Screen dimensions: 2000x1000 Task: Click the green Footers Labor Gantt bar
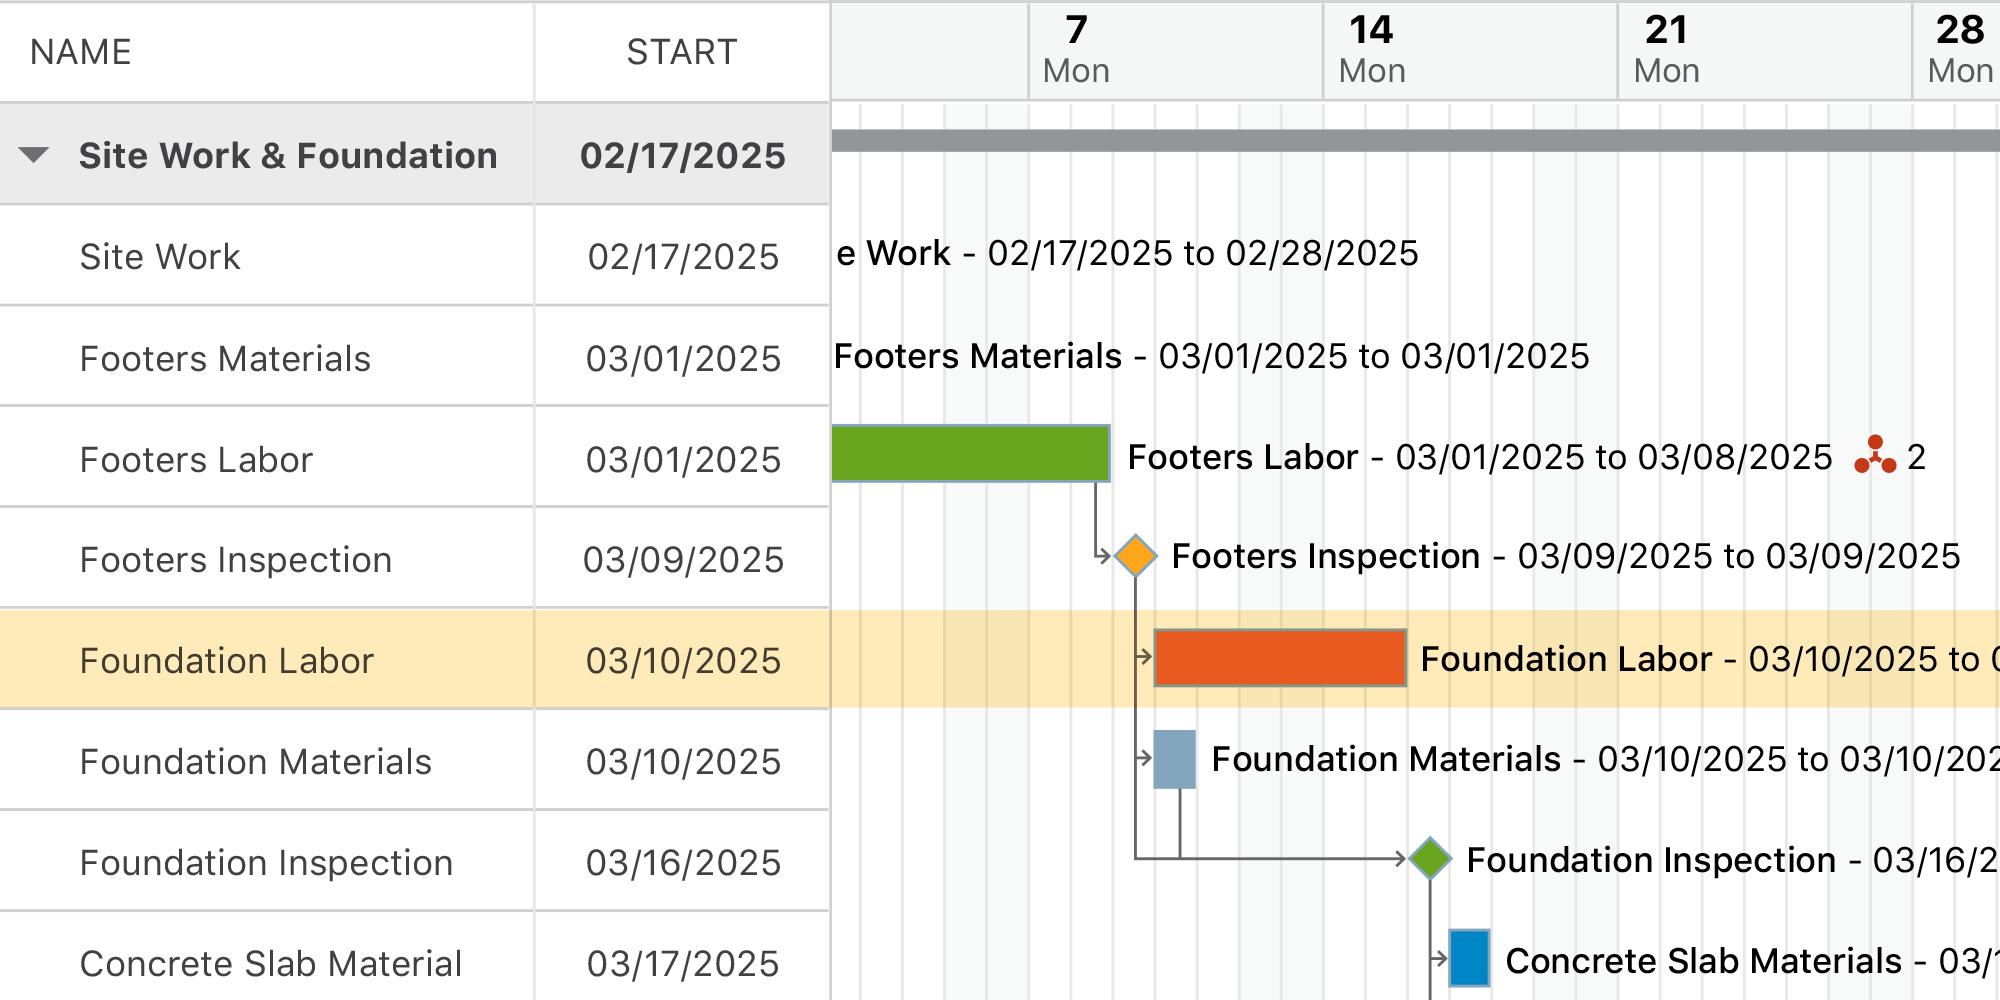[x=970, y=455]
